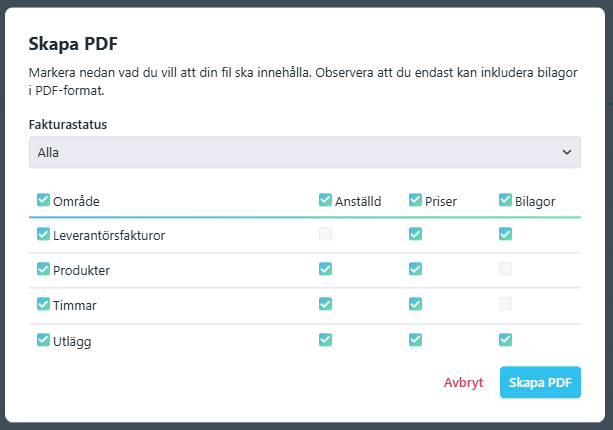The width and height of the screenshot is (613, 430).
Task: Toggle the Bilagor column header checkbox
Action: [505, 200]
